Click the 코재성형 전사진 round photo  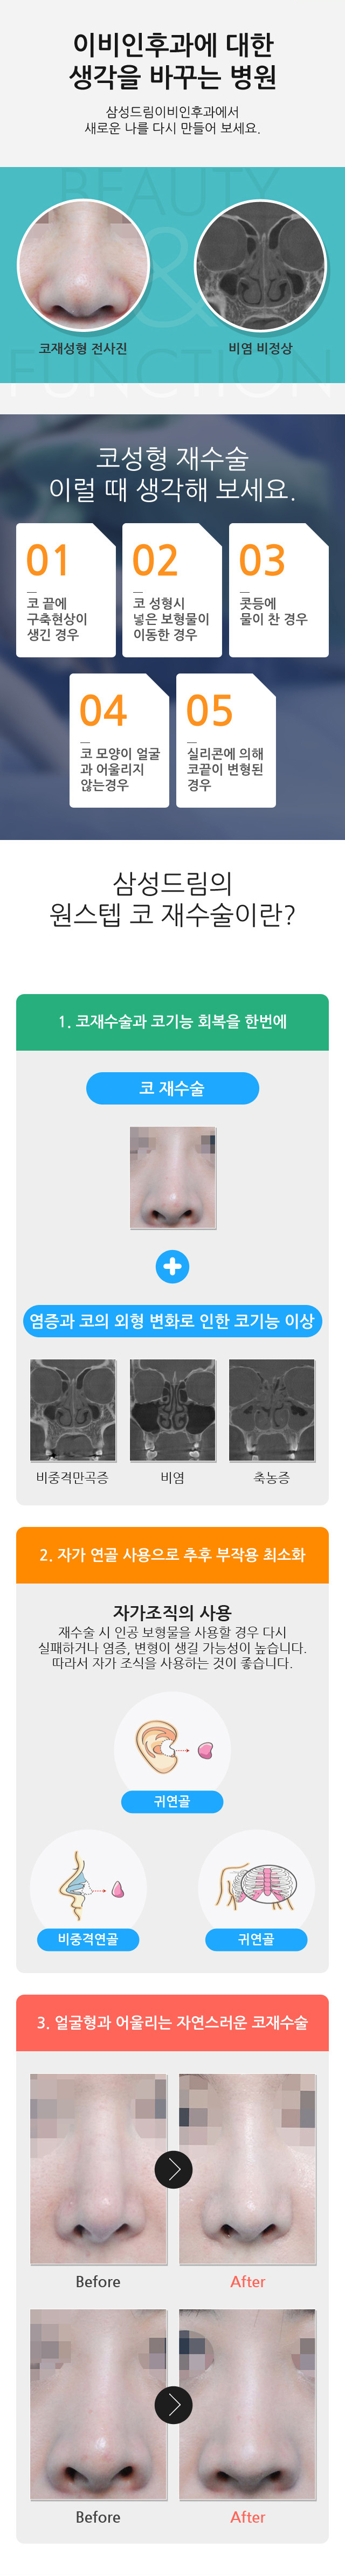(83, 266)
